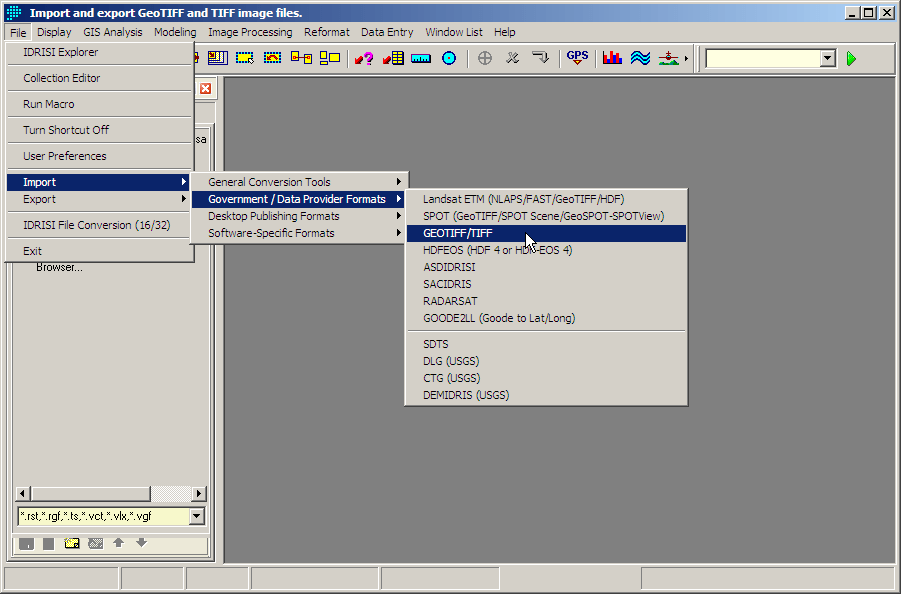Click the gray crossed tools toolbar icon
The width and height of the screenshot is (901, 594).
coord(513,58)
